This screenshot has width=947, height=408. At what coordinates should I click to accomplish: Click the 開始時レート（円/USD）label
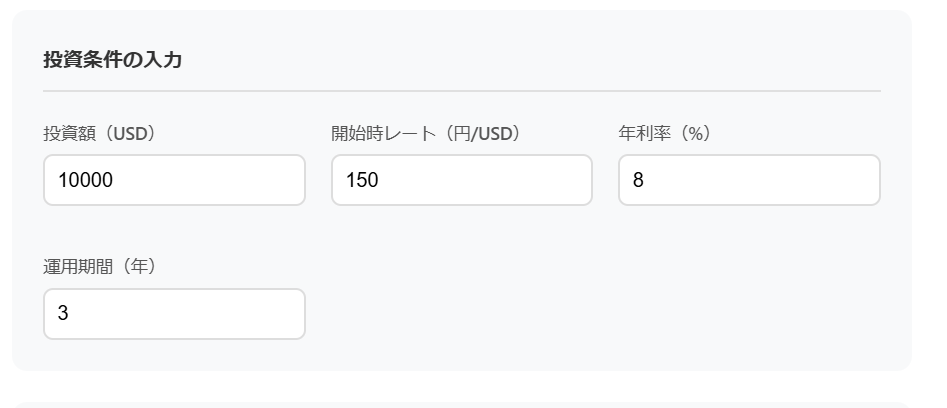point(426,133)
